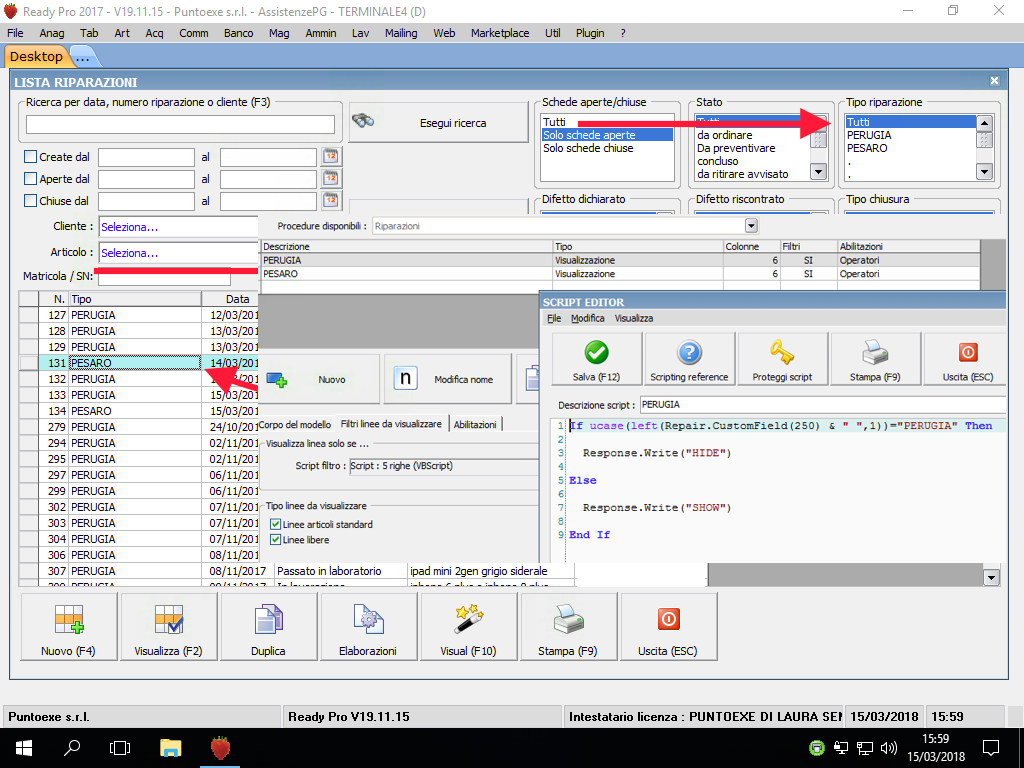
Task: Click the Duplica button
Action: point(268,627)
